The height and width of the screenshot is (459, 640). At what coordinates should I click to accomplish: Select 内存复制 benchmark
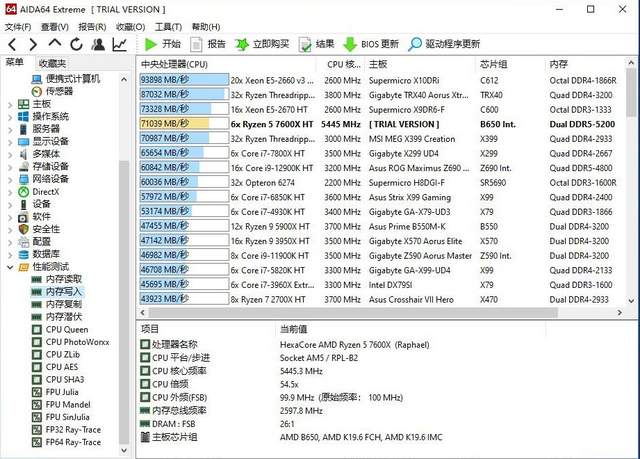click(x=57, y=304)
